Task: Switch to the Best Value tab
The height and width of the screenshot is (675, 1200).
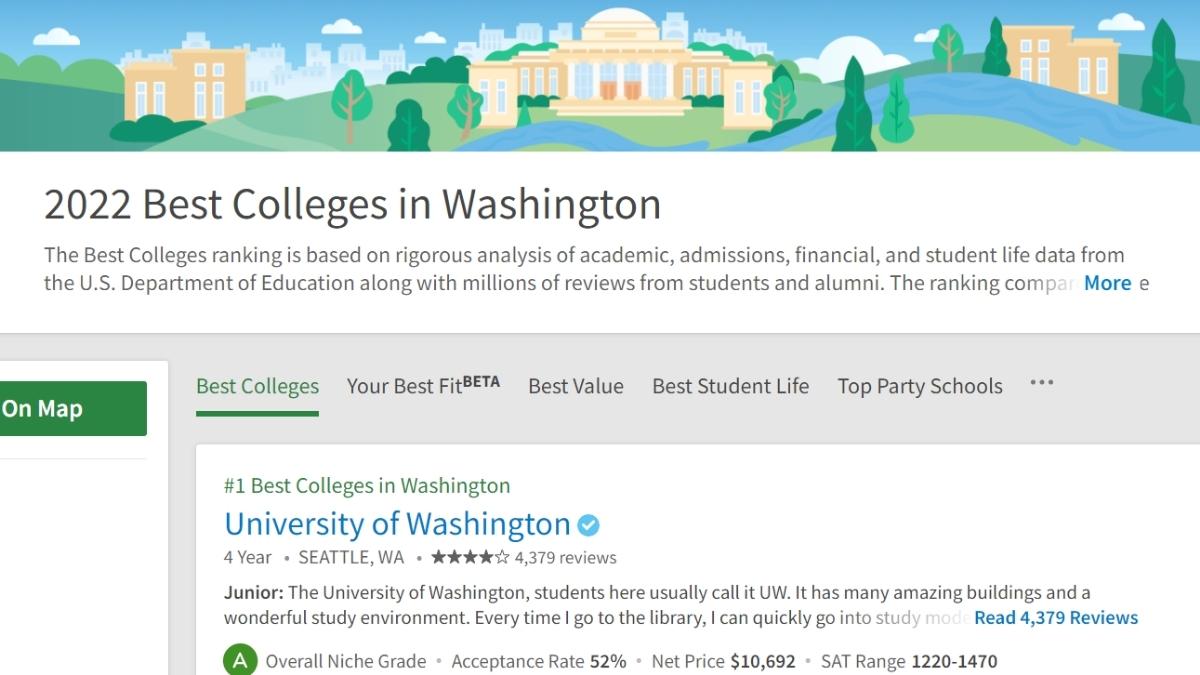Action: (x=576, y=386)
